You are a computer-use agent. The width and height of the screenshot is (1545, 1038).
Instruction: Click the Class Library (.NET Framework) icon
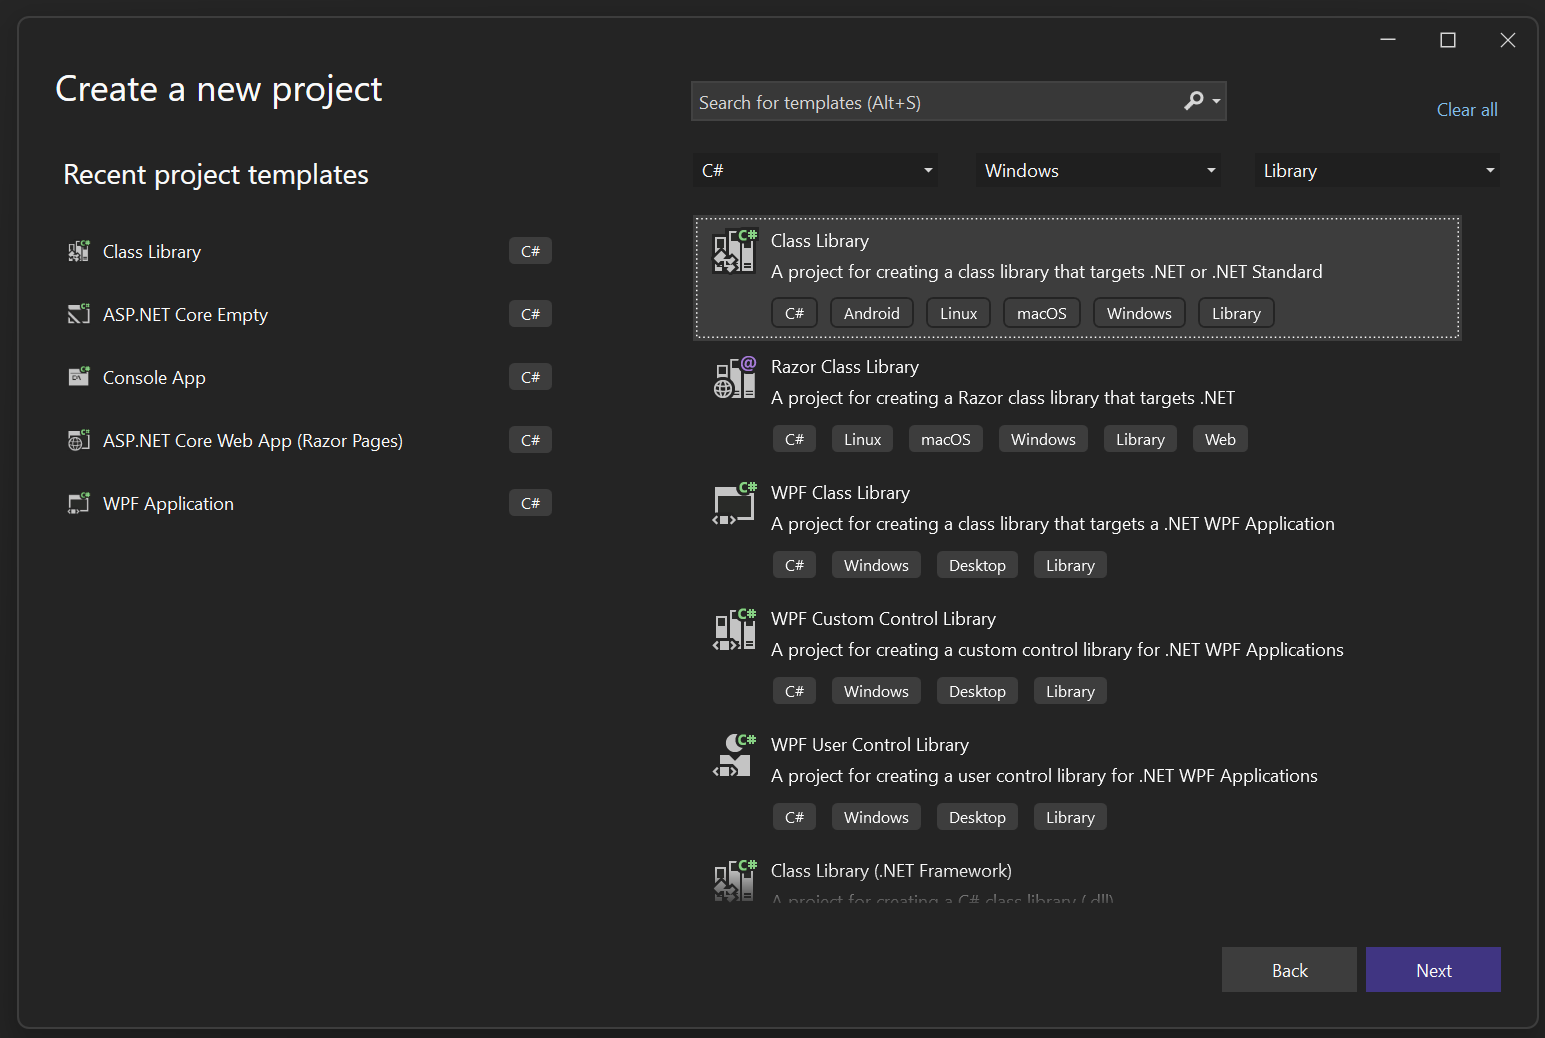click(733, 882)
